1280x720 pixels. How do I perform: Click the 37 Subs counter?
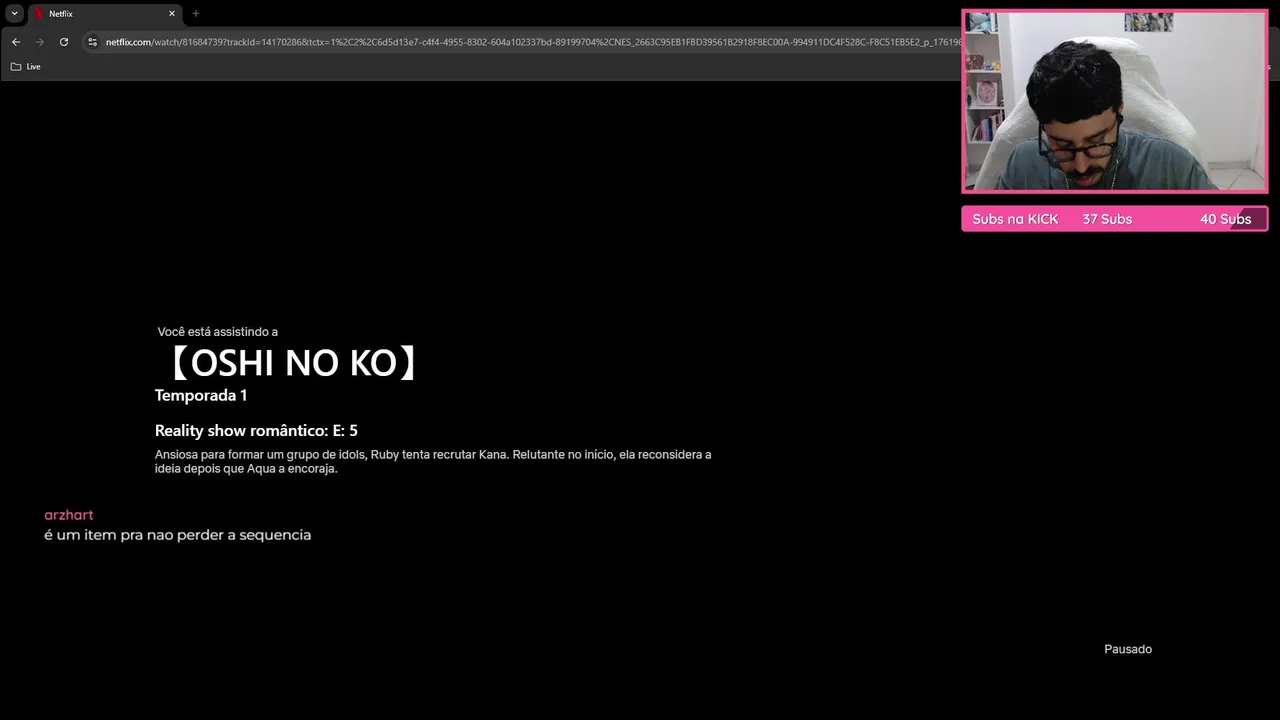point(1107,219)
